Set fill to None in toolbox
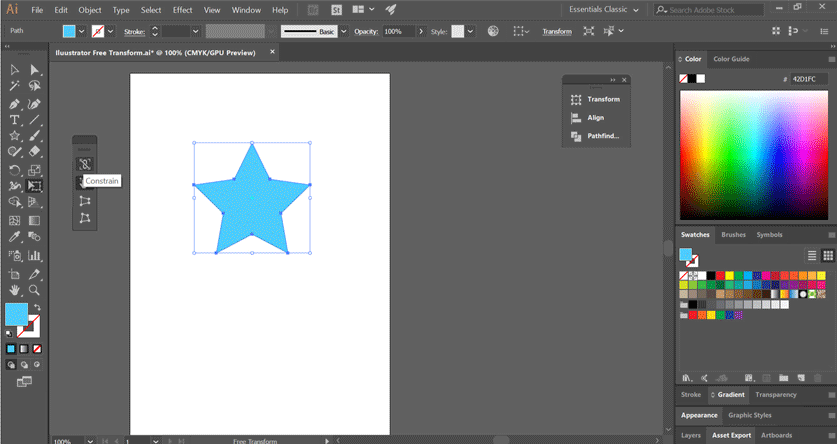837x444 pixels. point(35,349)
